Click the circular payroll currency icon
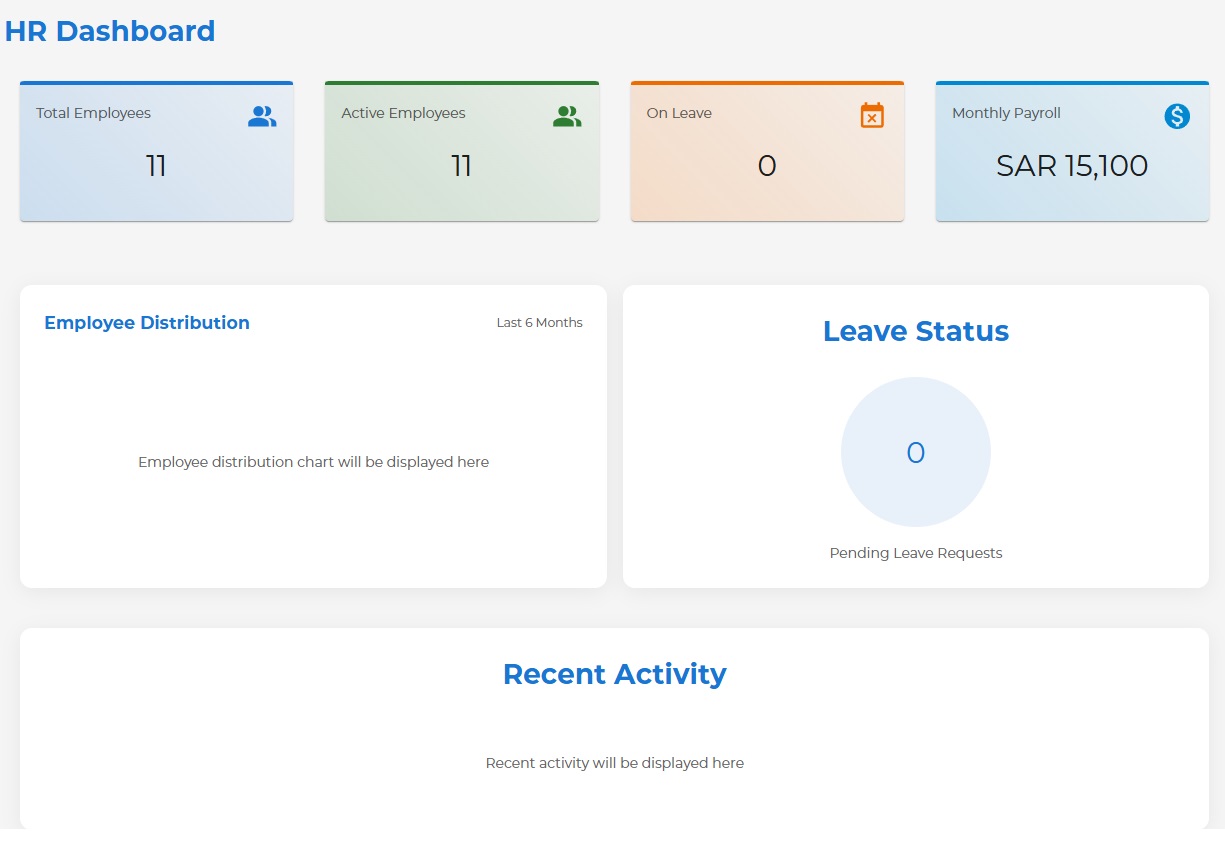The width and height of the screenshot is (1225, 849). click(1177, 116)
